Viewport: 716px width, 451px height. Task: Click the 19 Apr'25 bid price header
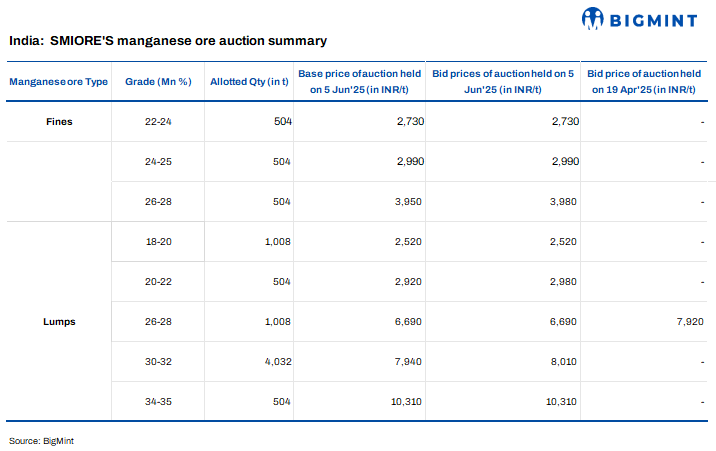coord(644,81)
